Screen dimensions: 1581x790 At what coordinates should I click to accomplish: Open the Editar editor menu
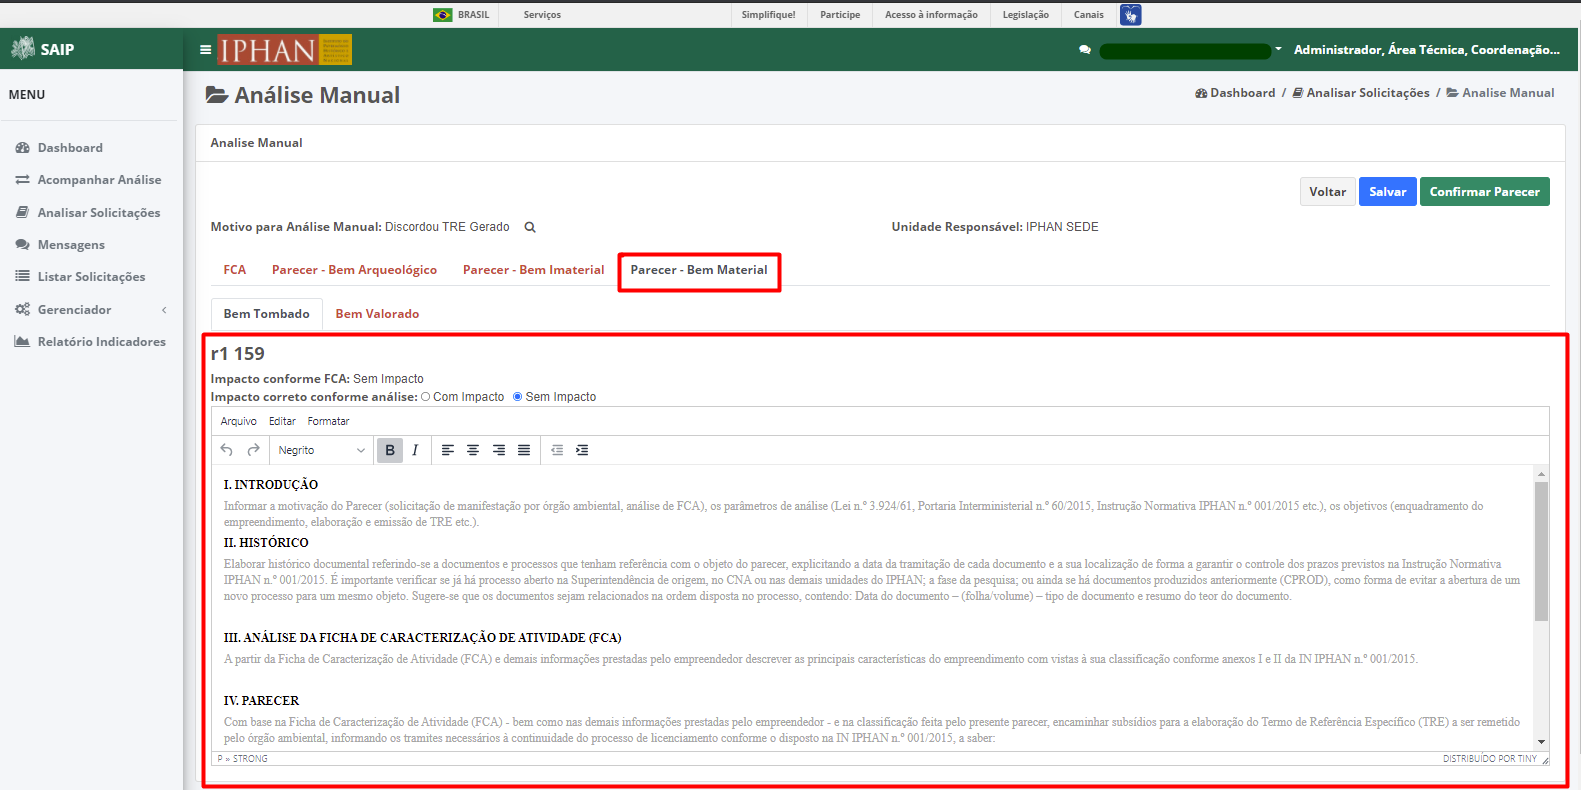tap(282, 421)
